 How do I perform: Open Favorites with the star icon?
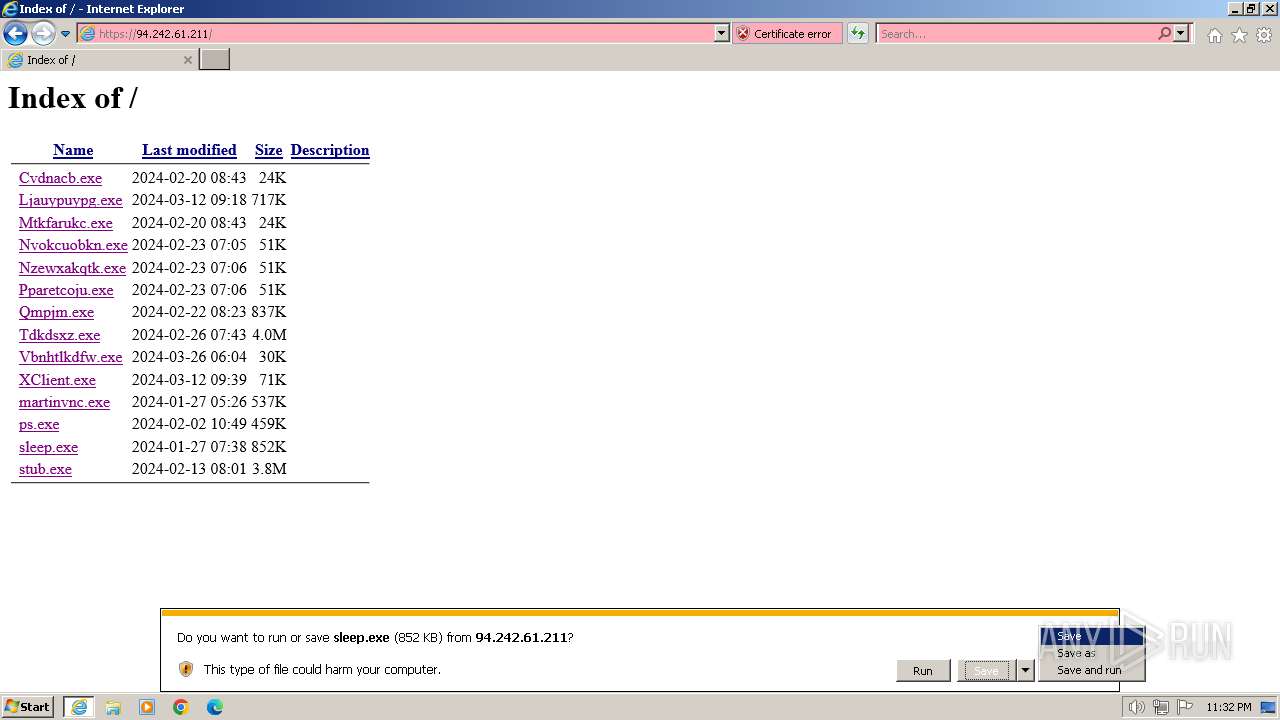(x=1239, y=35)
